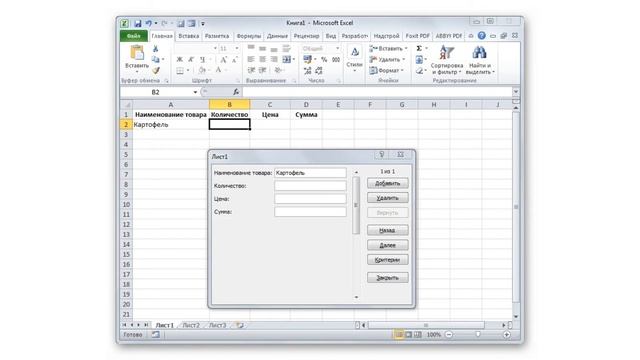The height and width of the screenshot is (360, 640).
Task: Open the Вставить cells dropdown
Action: (x=388, y=49)
